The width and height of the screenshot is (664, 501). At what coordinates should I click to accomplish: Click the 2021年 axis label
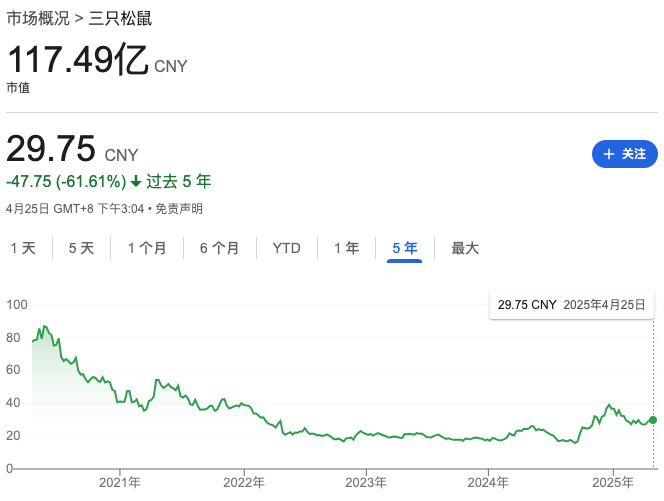pos(120,482)
